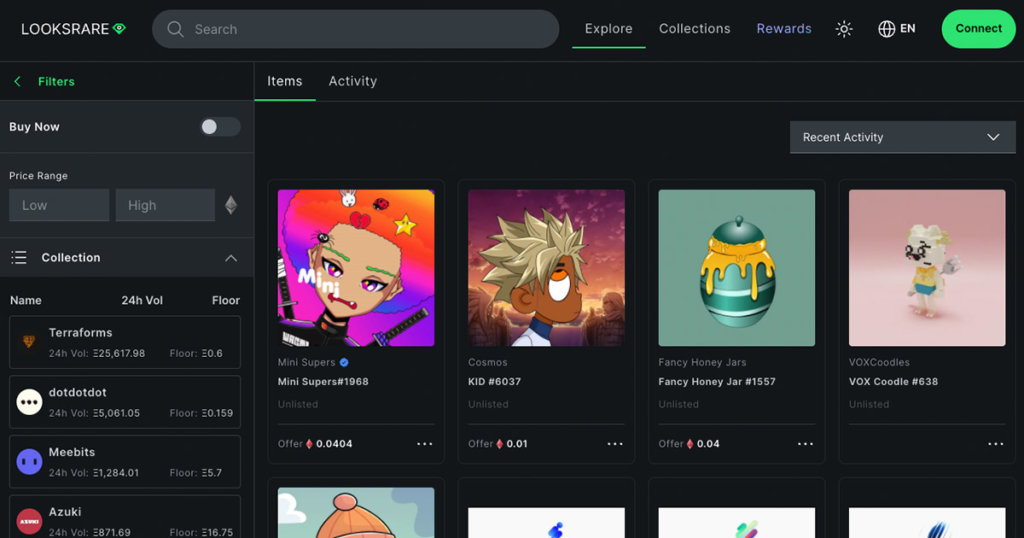This screenshot has width=1024, height=538.
Task: Open more options for KID #6037
Action: click(x=615, y=444)
